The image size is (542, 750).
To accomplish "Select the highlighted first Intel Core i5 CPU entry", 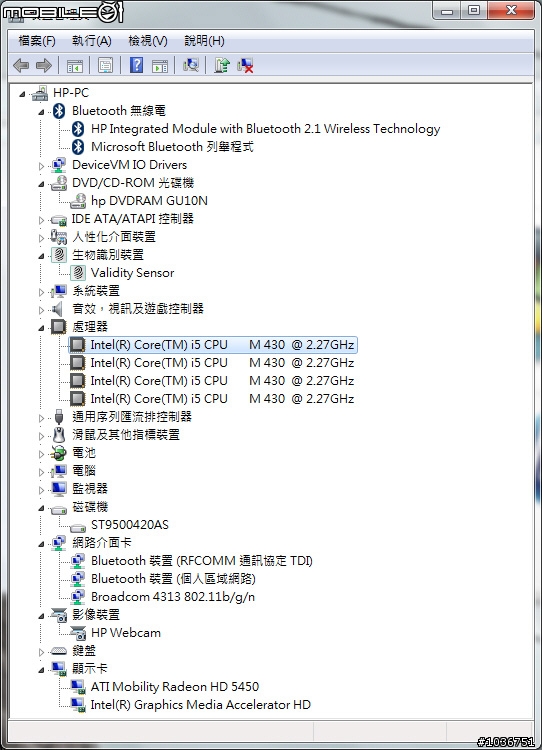I will coord(213,345).
